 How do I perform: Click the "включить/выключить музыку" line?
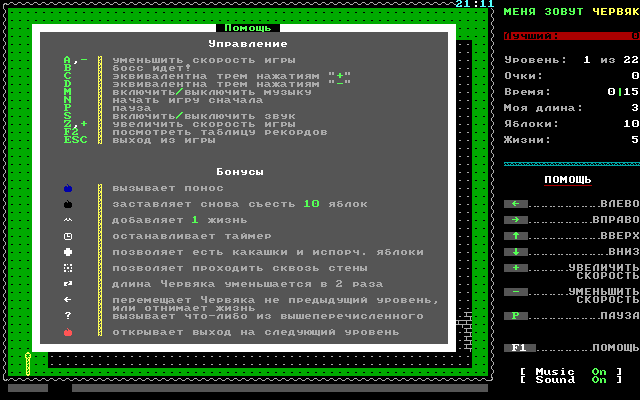coord(212,92)
